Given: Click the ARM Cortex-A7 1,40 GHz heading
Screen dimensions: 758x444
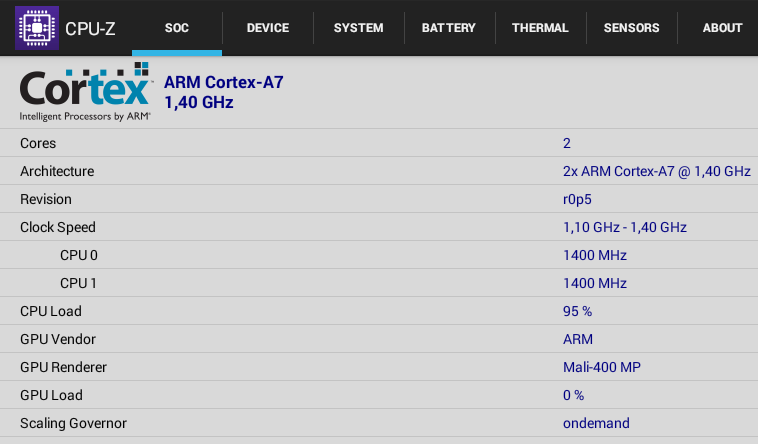Looking at the screenshot, I should click(x=223, y=92).
